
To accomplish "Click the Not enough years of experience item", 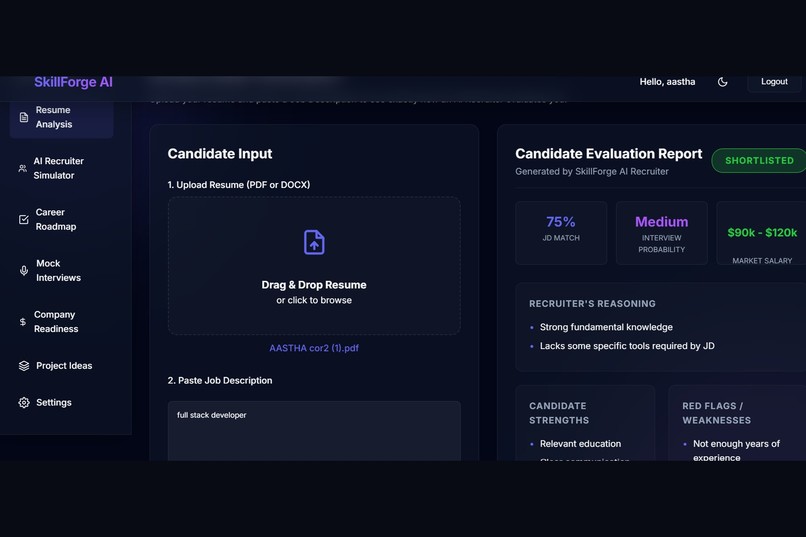I will point(736,450).
